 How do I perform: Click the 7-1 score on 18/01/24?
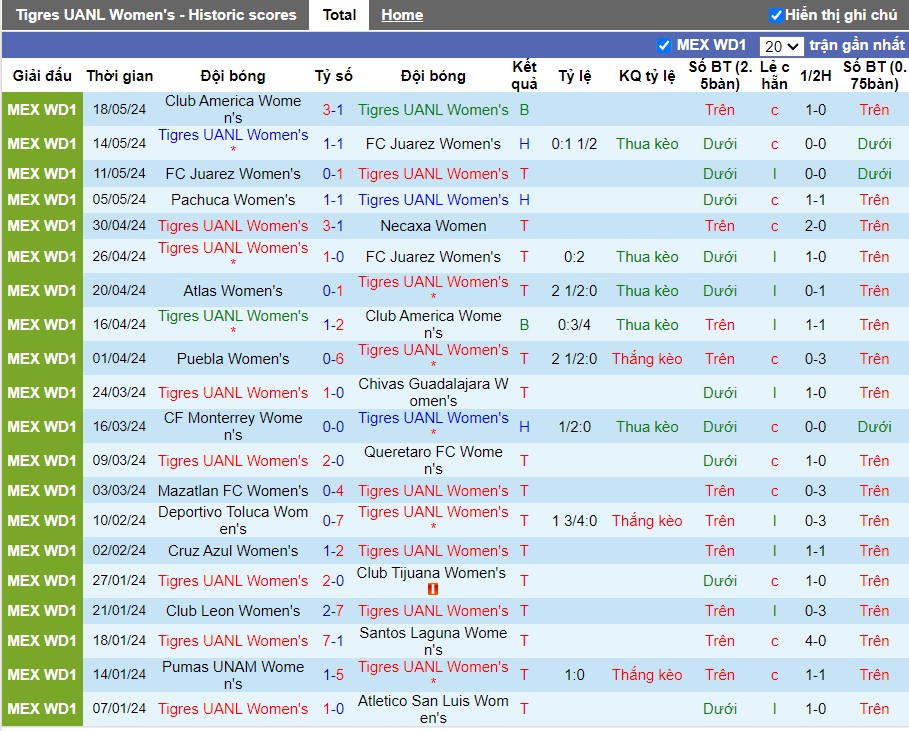333,641
